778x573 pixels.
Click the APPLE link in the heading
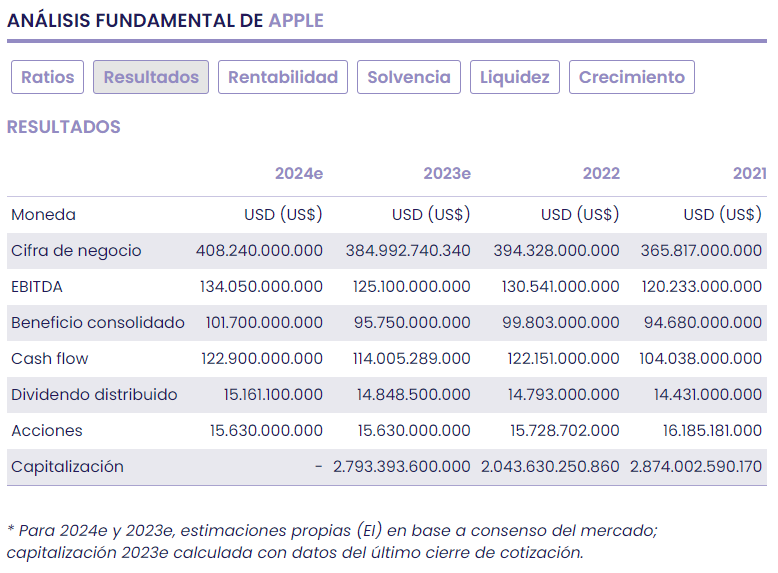296,20
